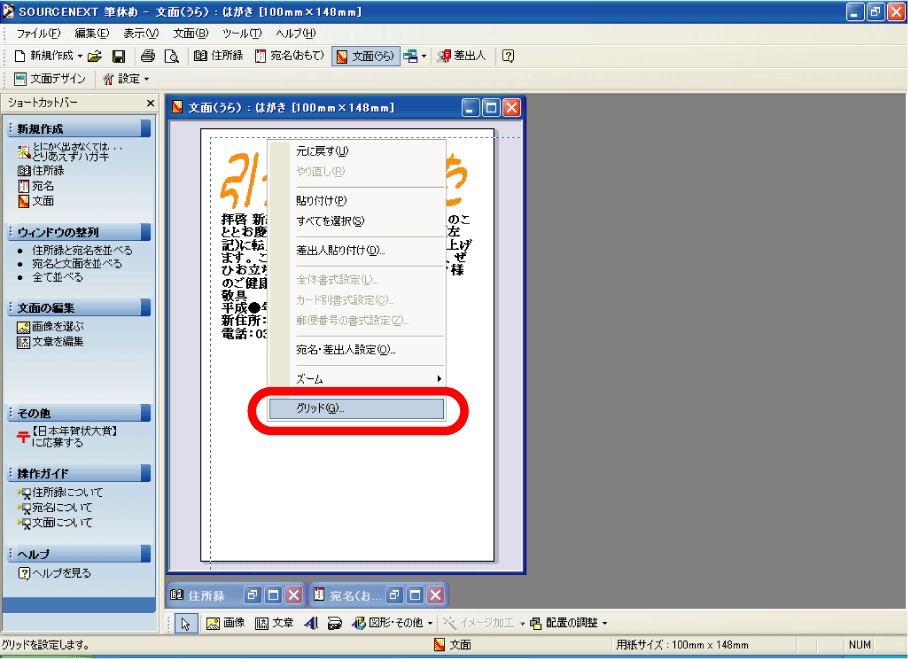Click 全て並べる
908x659 pixels.
point(57,277)
